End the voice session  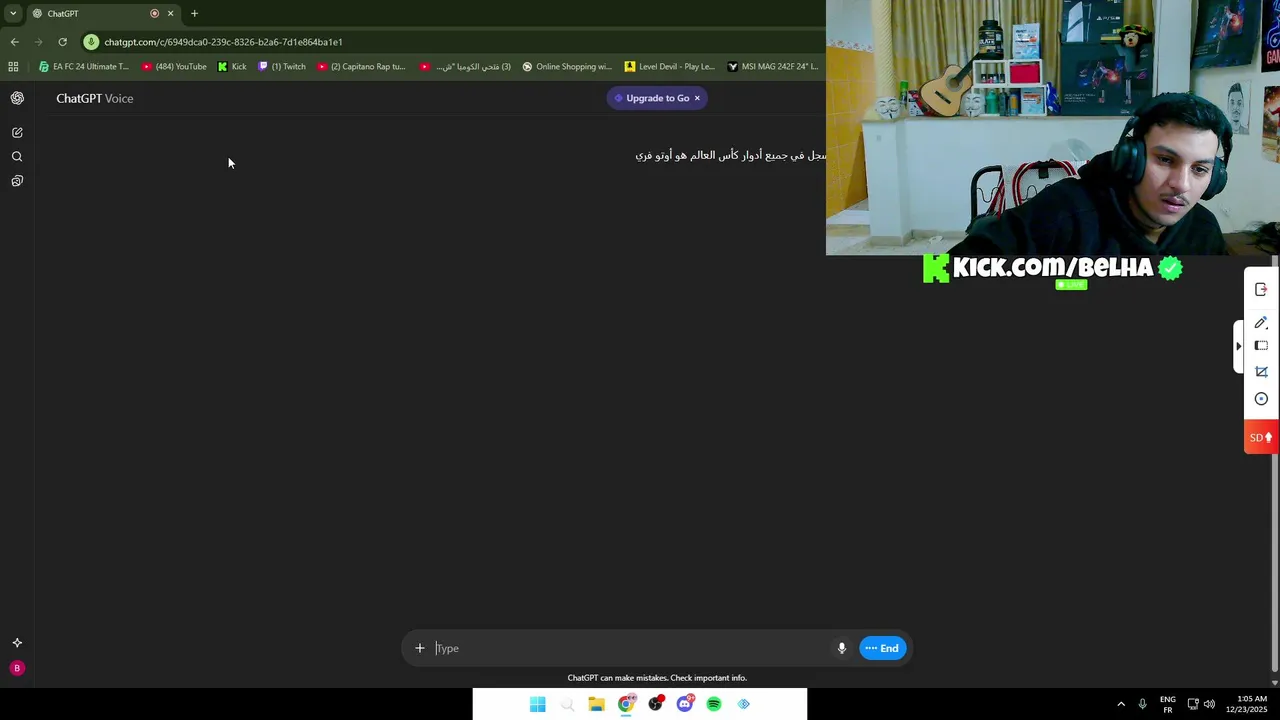(883, 648)
